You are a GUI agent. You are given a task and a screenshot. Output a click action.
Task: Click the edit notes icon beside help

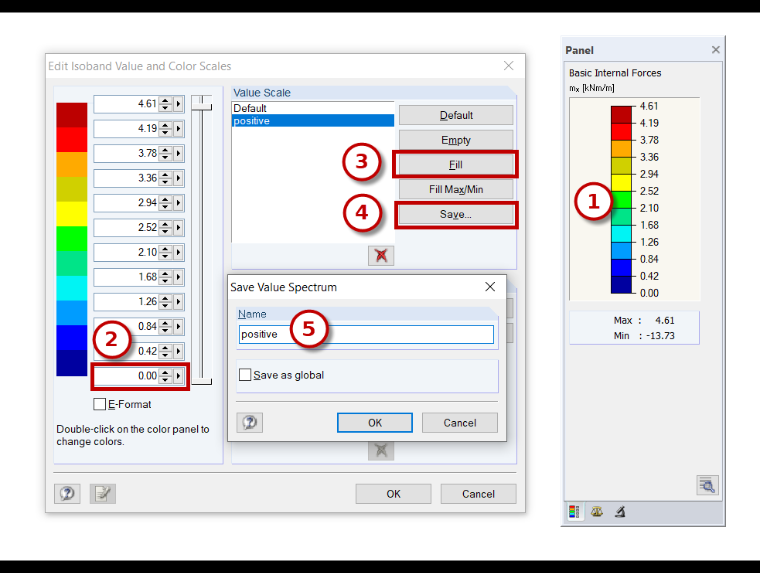pyautogui.click(x=102, y=493)
